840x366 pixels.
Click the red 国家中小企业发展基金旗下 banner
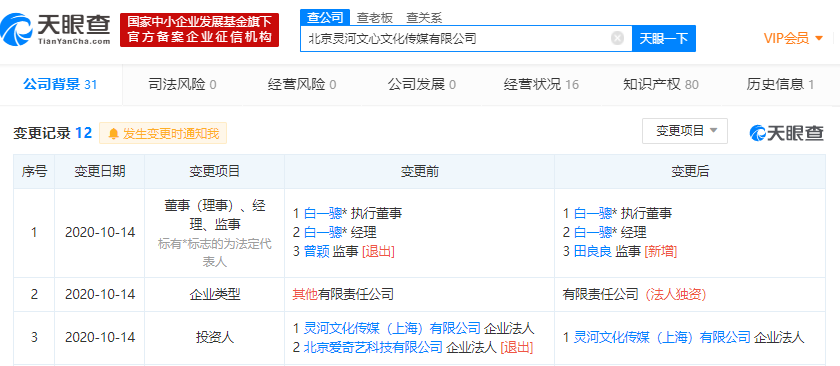(199, 30)
